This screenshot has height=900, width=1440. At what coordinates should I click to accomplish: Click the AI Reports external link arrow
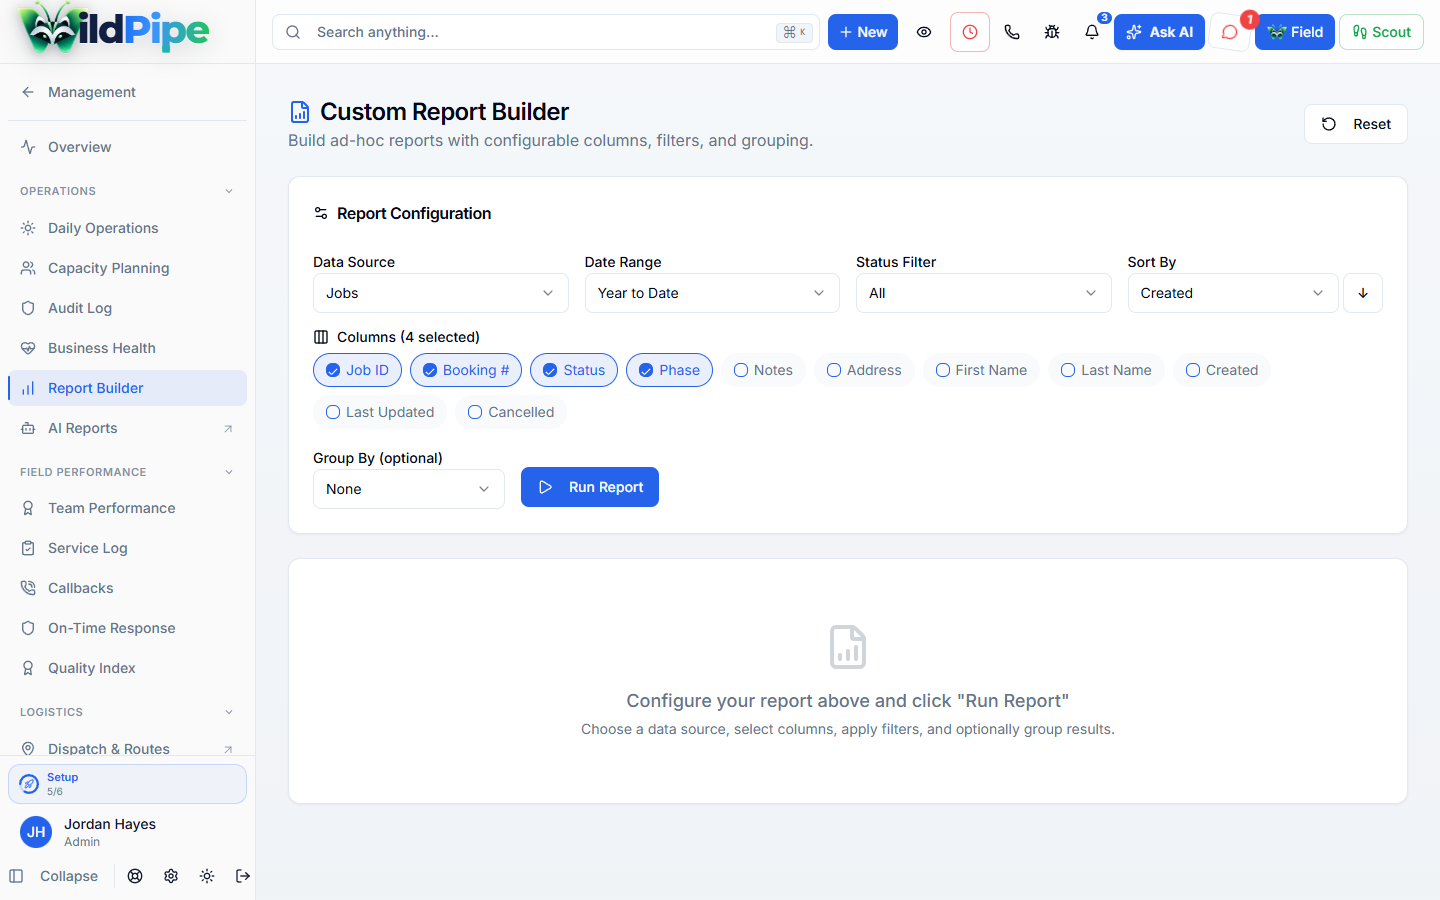(x=228, y=429)
